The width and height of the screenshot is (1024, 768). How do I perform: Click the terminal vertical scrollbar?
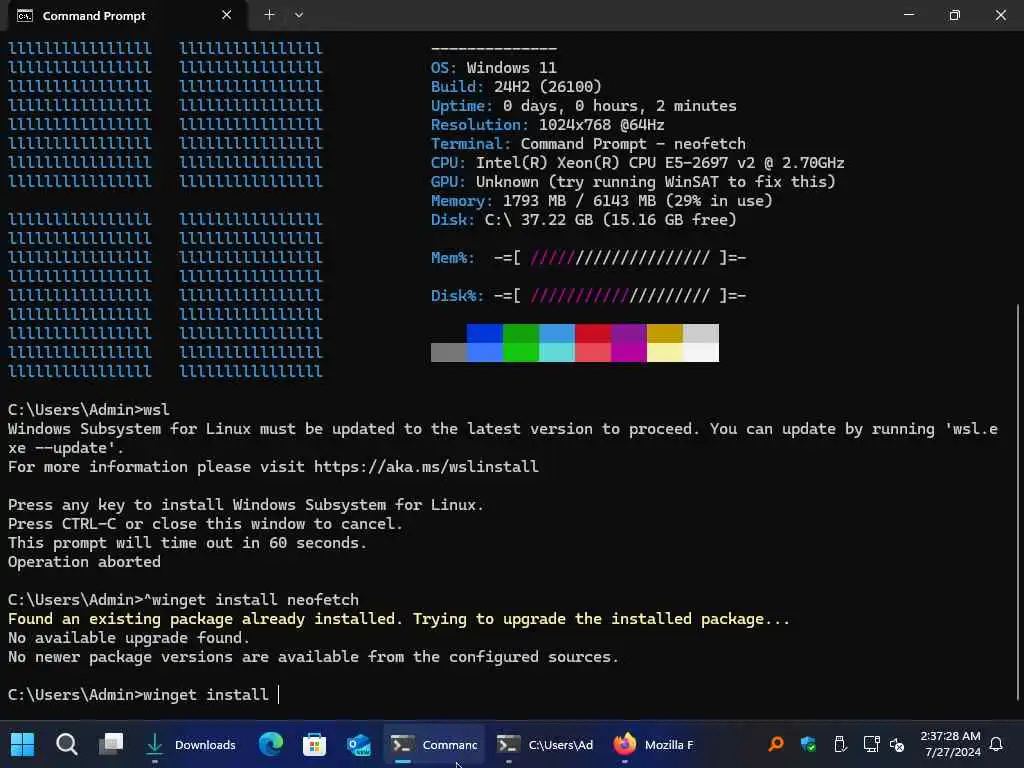1019,502
